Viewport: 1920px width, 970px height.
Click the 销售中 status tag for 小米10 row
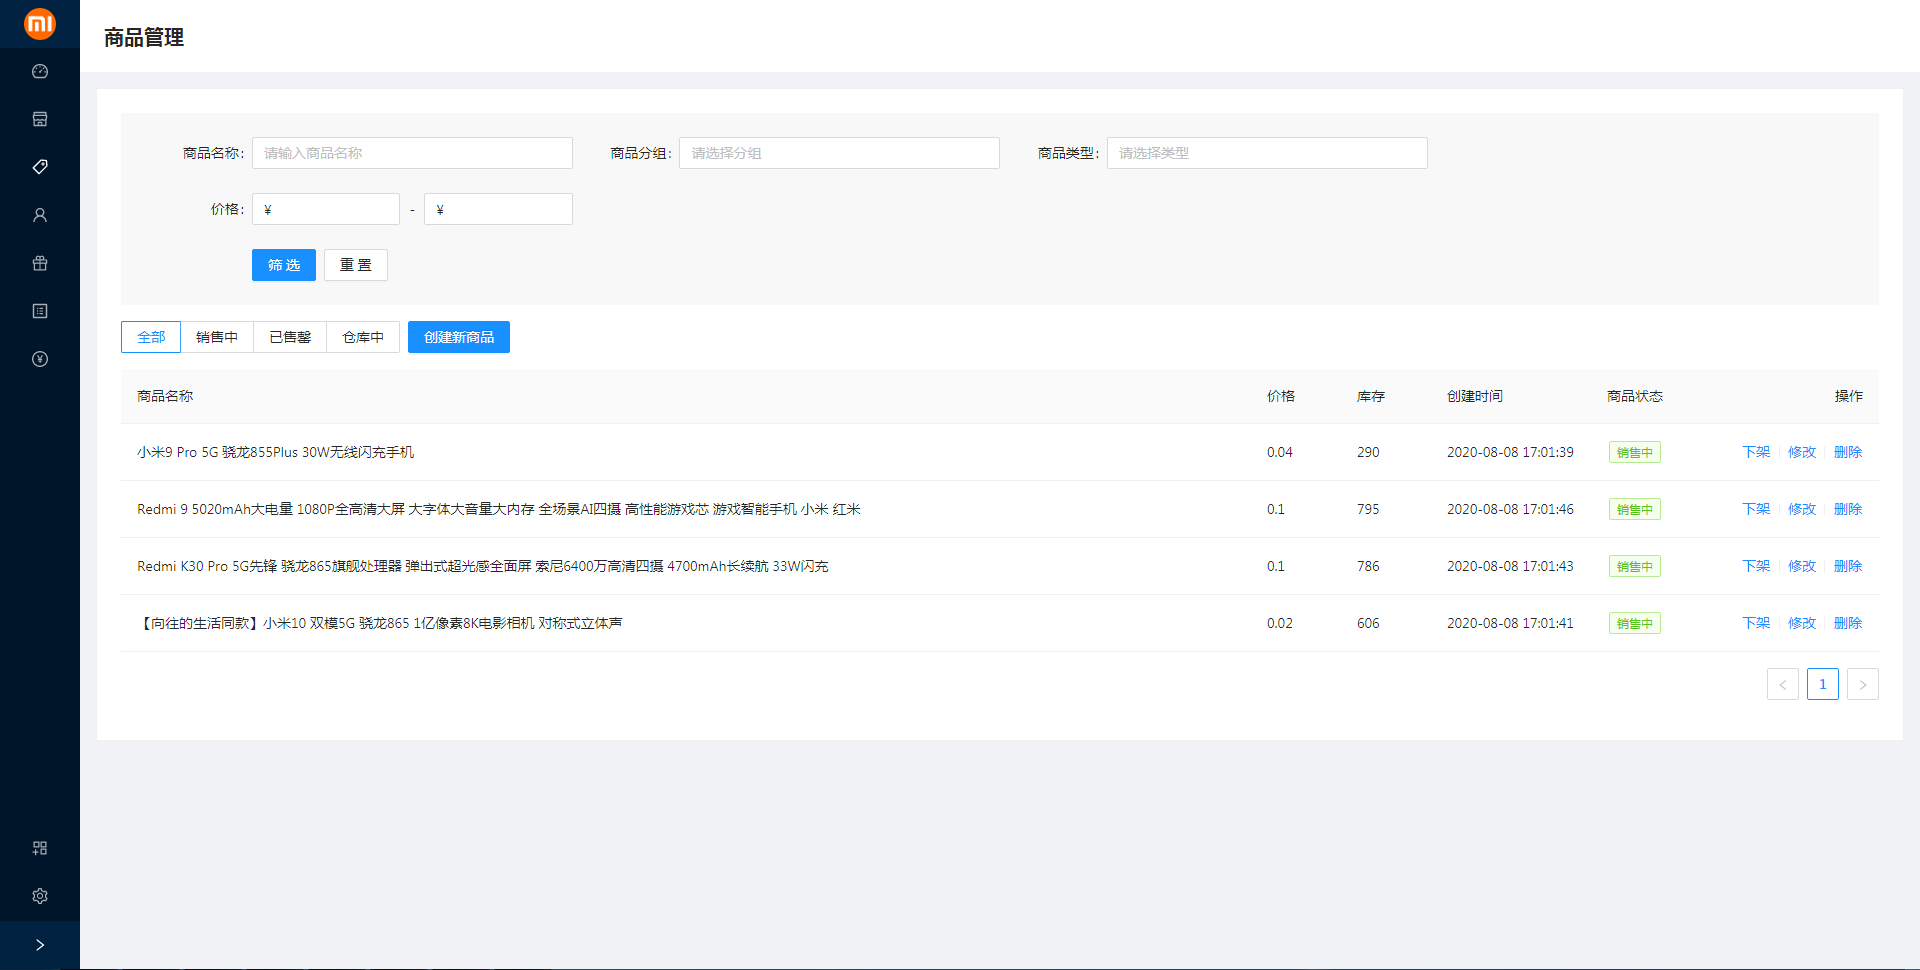[1635, 623]
